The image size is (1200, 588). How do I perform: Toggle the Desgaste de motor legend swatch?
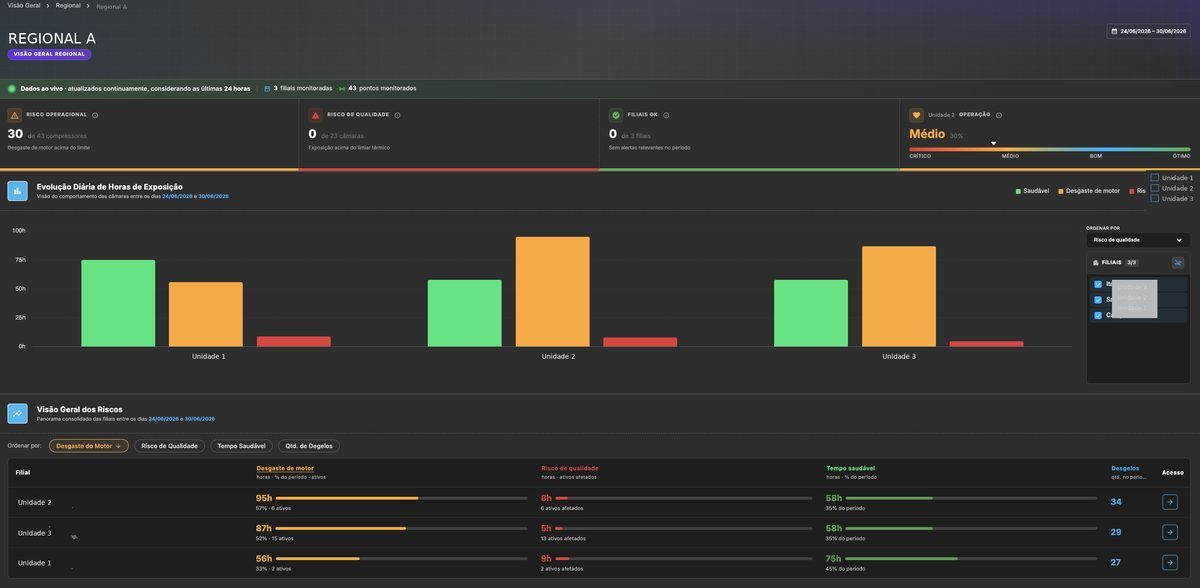pyautogui.click(x=1061, y=191)
